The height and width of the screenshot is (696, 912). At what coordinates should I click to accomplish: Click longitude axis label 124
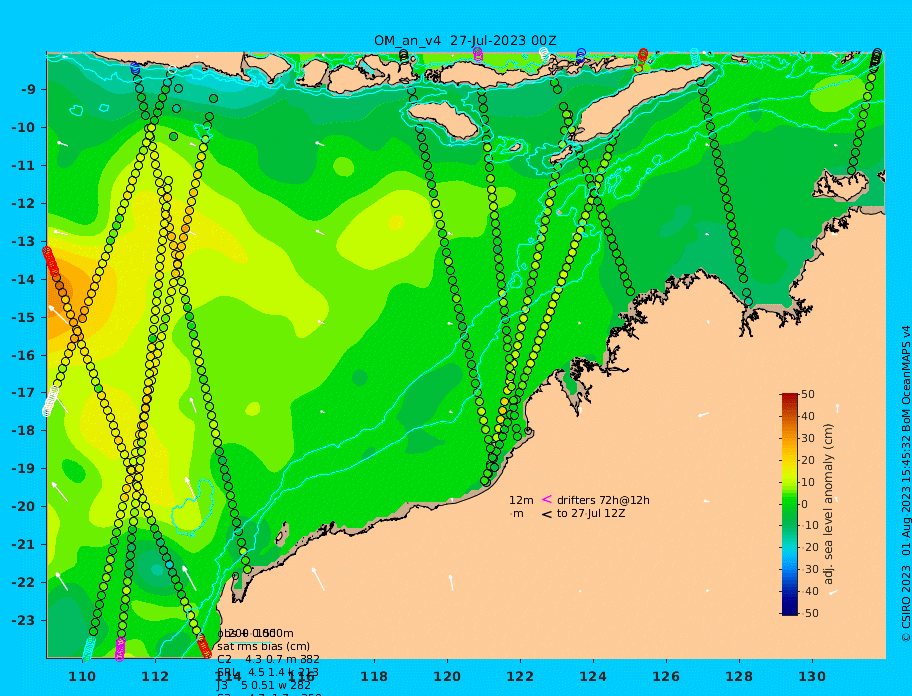click(x=593, y=677)
